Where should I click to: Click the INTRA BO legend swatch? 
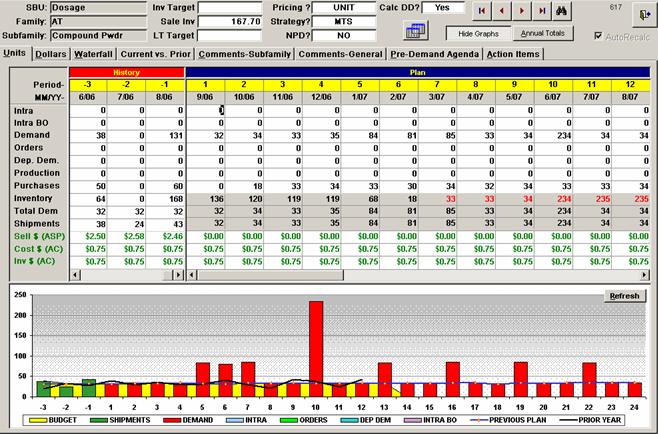[413, 420]
